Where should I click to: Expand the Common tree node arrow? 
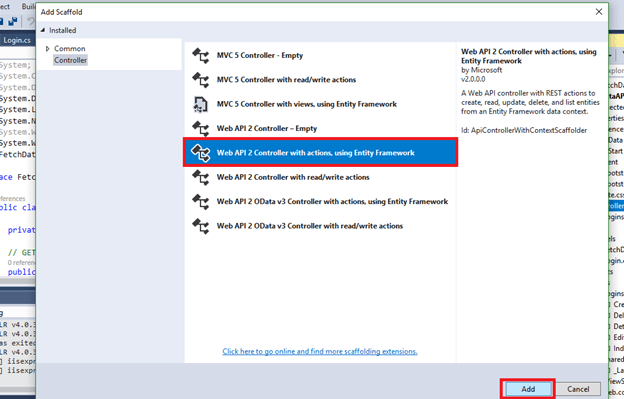(47, 49)
